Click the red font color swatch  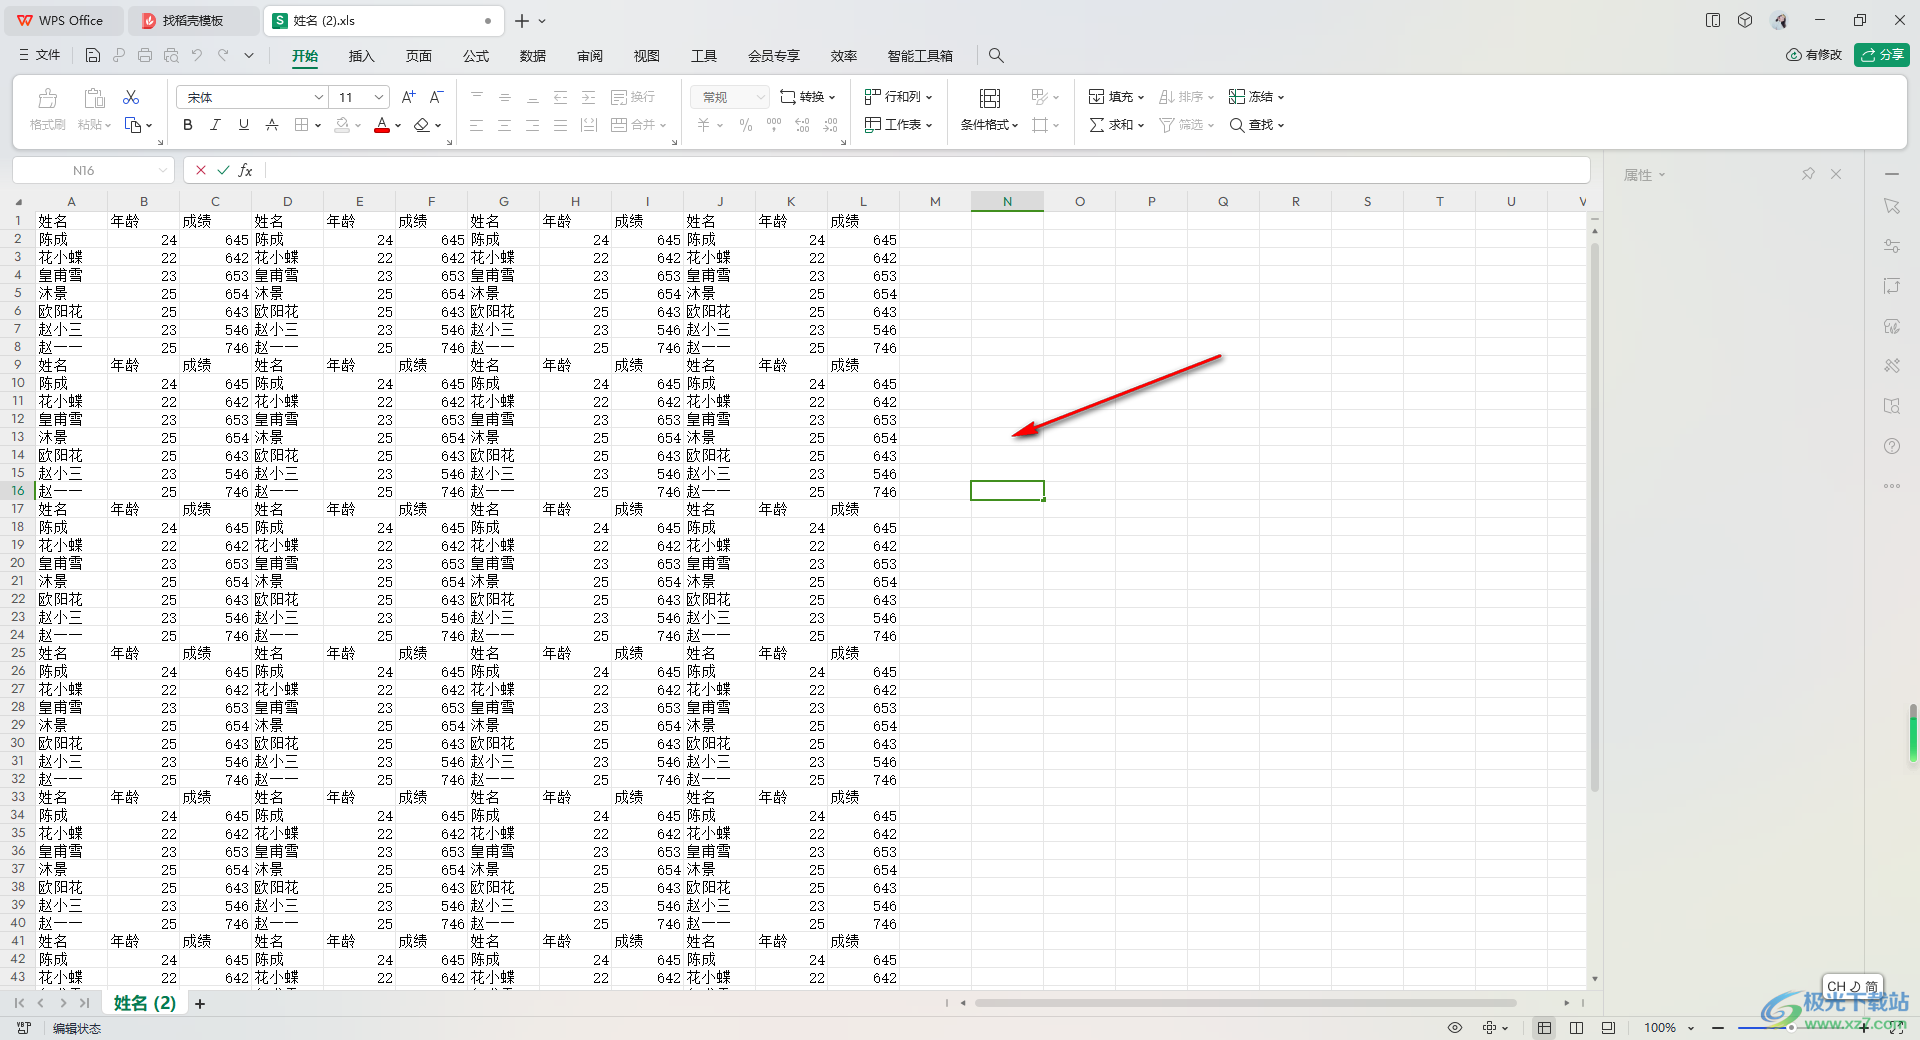click(381, 125)
